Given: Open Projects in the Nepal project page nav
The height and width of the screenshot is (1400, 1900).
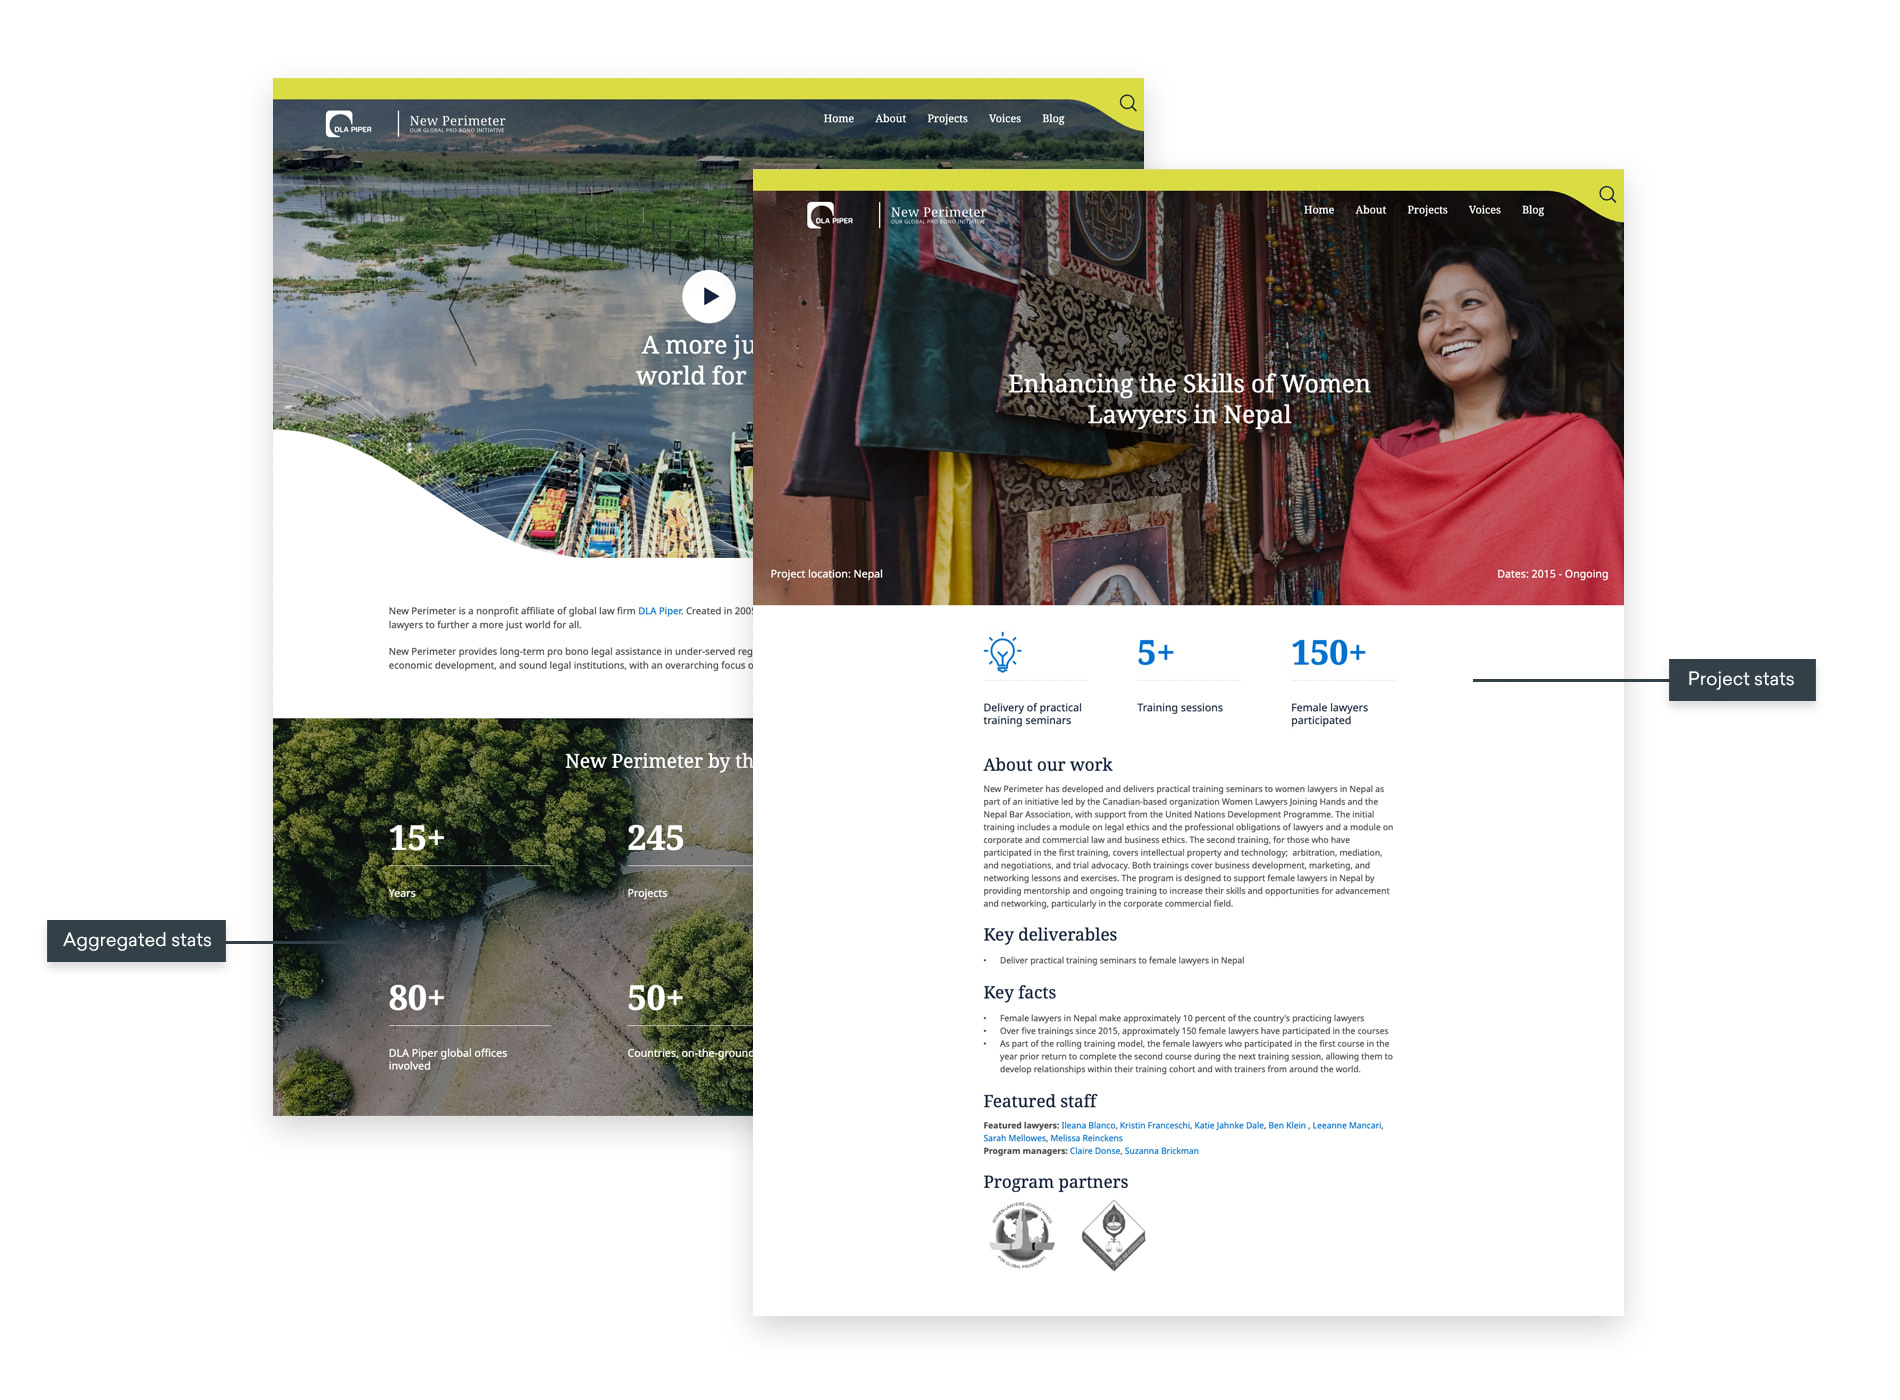Looking at the screenshot, I should pyautogui.click(x=1427, y=210).
